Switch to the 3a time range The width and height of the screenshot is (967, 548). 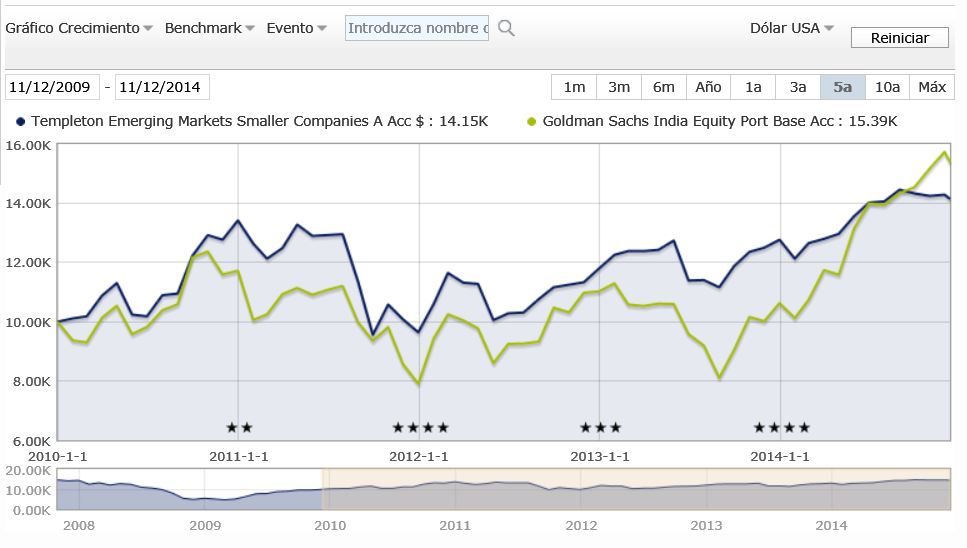click(797, 87)
